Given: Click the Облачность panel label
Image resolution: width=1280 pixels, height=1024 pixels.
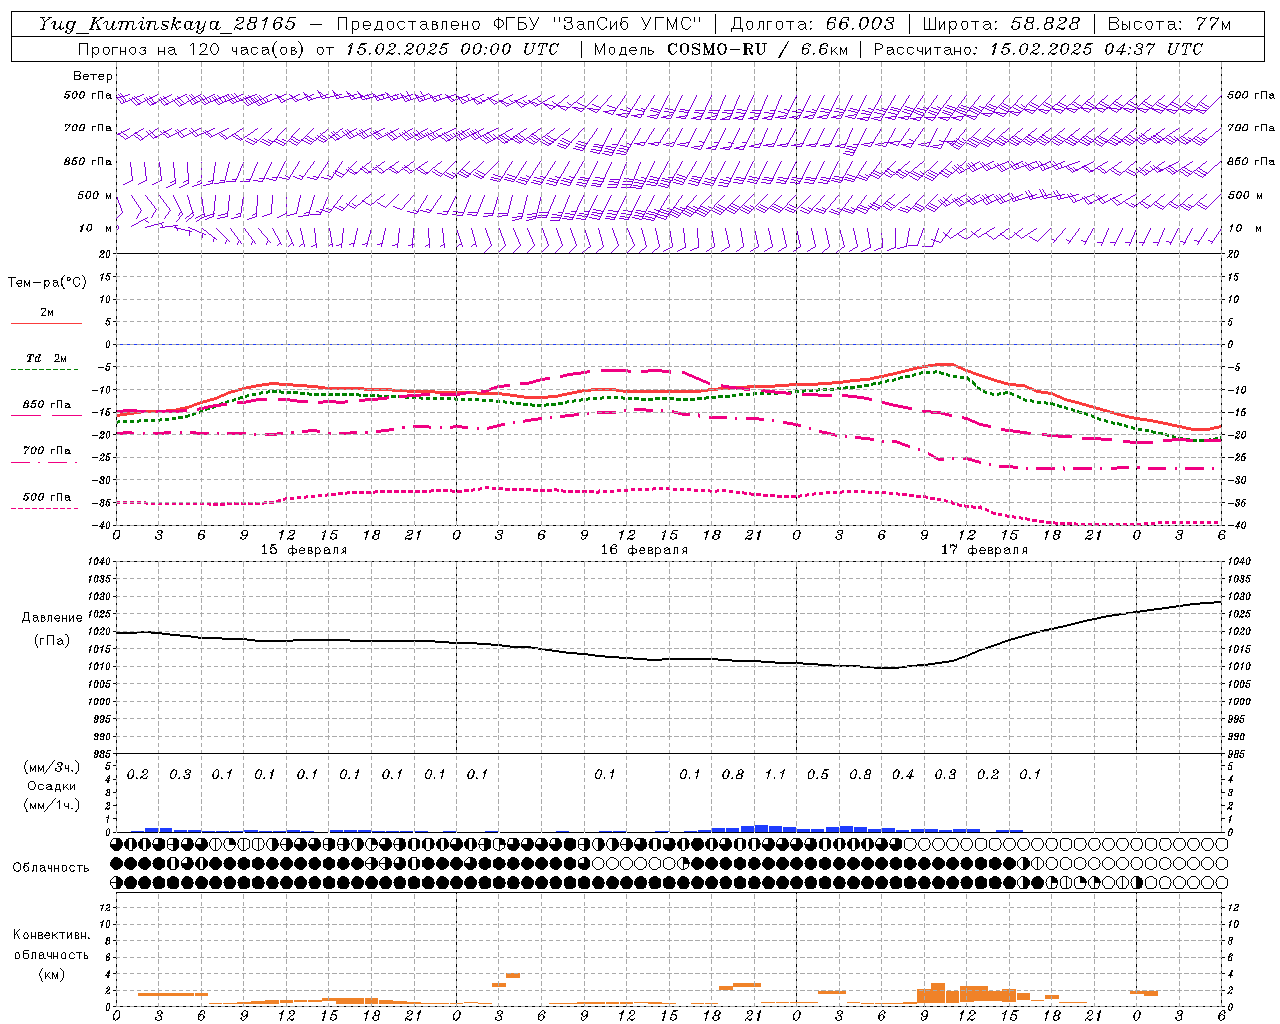Looking at the screenshot, I should pyautogui.click(x=51, y=867).
